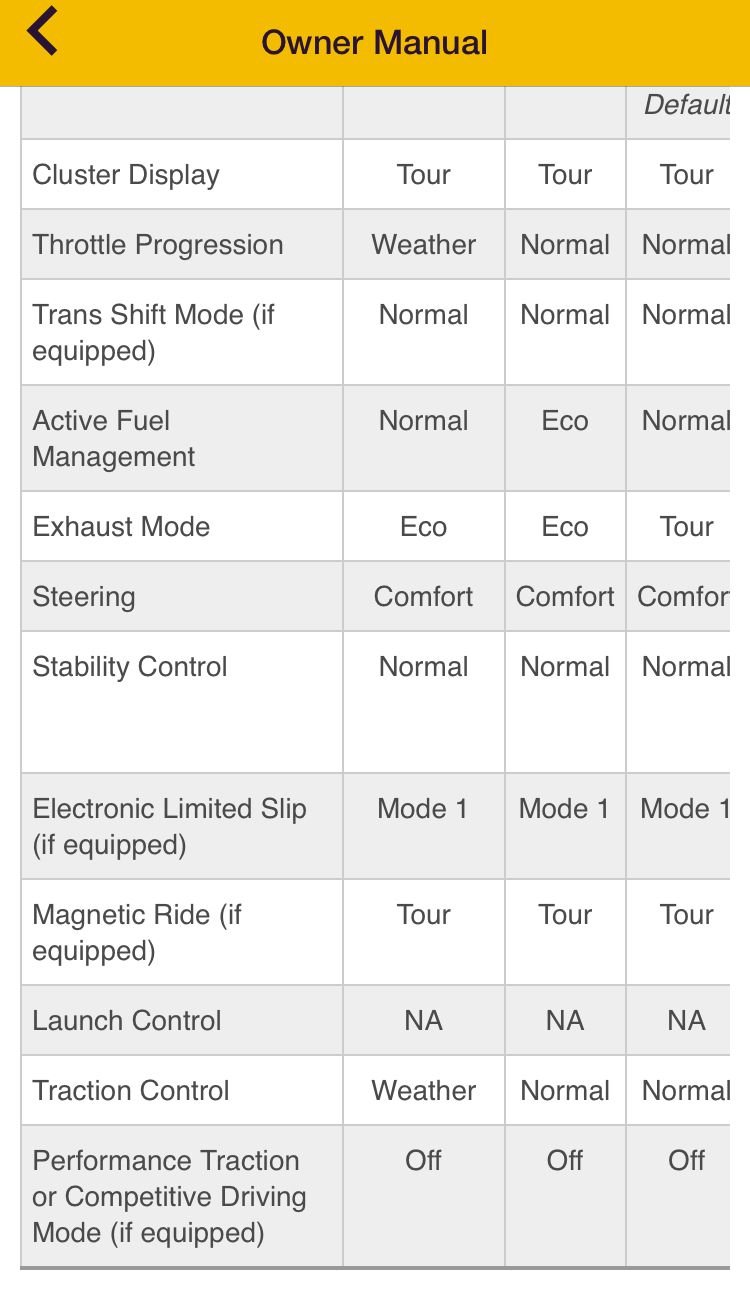Select the Exhaust Mode Eco value
Screen dimensions: 750x1292
(x=423, y=526)
